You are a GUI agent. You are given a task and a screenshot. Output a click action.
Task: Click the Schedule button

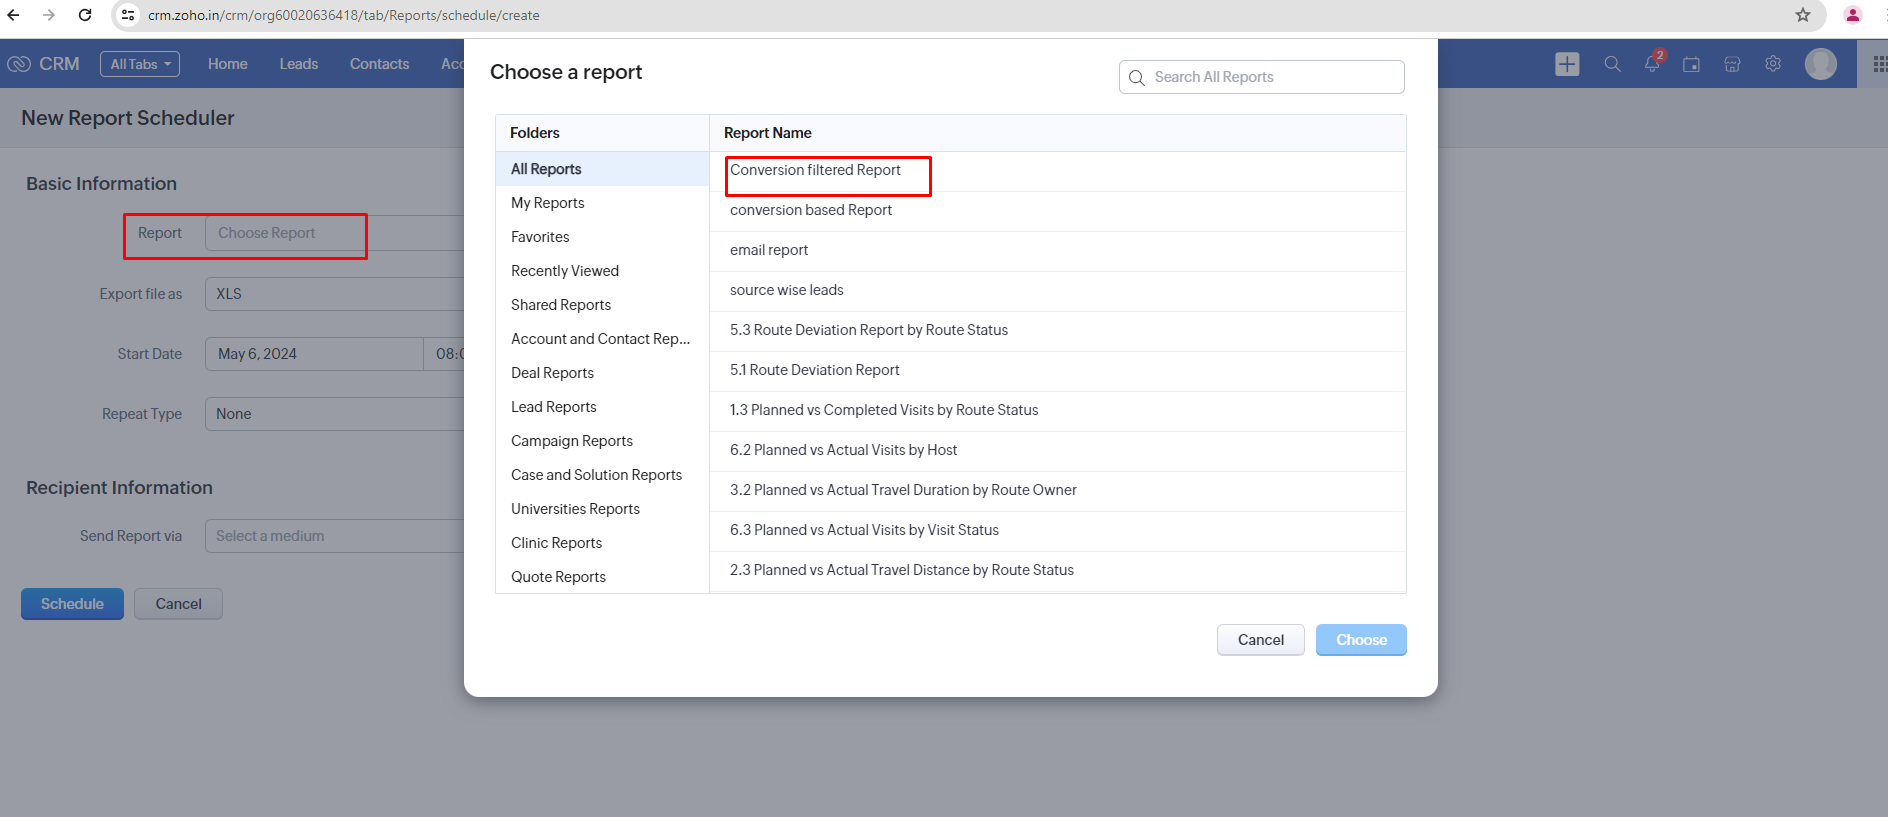pyautogui.click(x=72, y=604)
